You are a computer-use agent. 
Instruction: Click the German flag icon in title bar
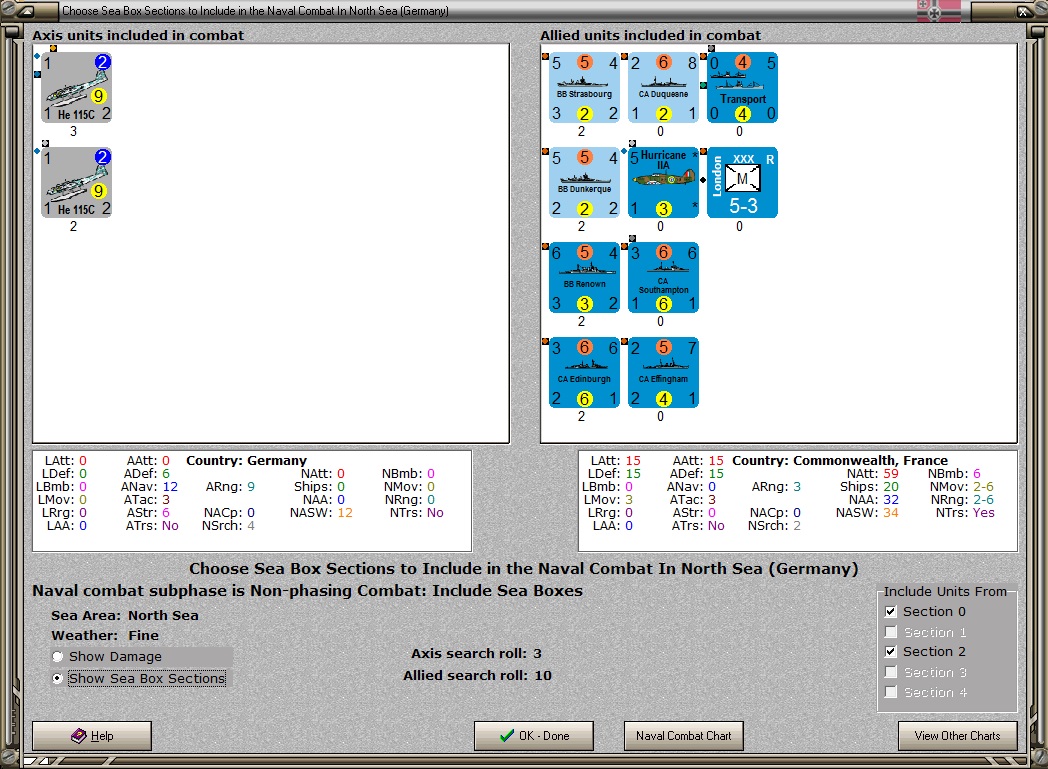tap(938, 11)
